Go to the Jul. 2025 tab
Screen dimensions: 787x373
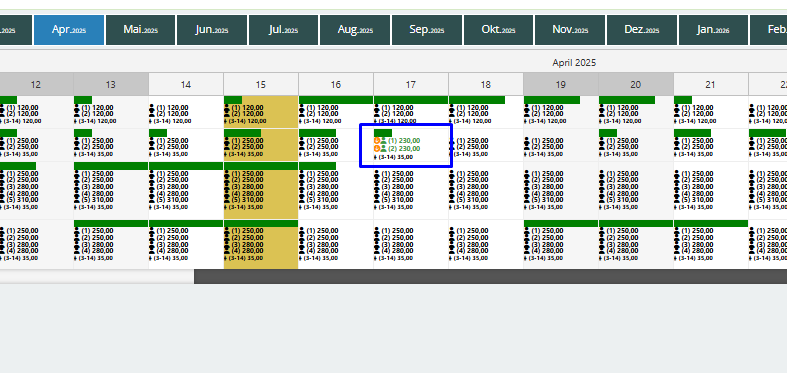(x=284, y=30)
